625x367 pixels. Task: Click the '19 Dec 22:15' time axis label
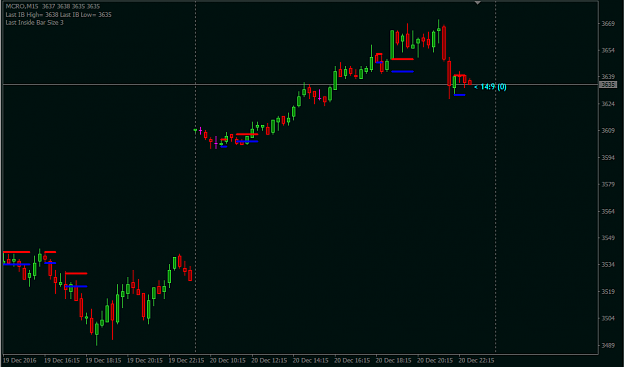coord(187,361)
